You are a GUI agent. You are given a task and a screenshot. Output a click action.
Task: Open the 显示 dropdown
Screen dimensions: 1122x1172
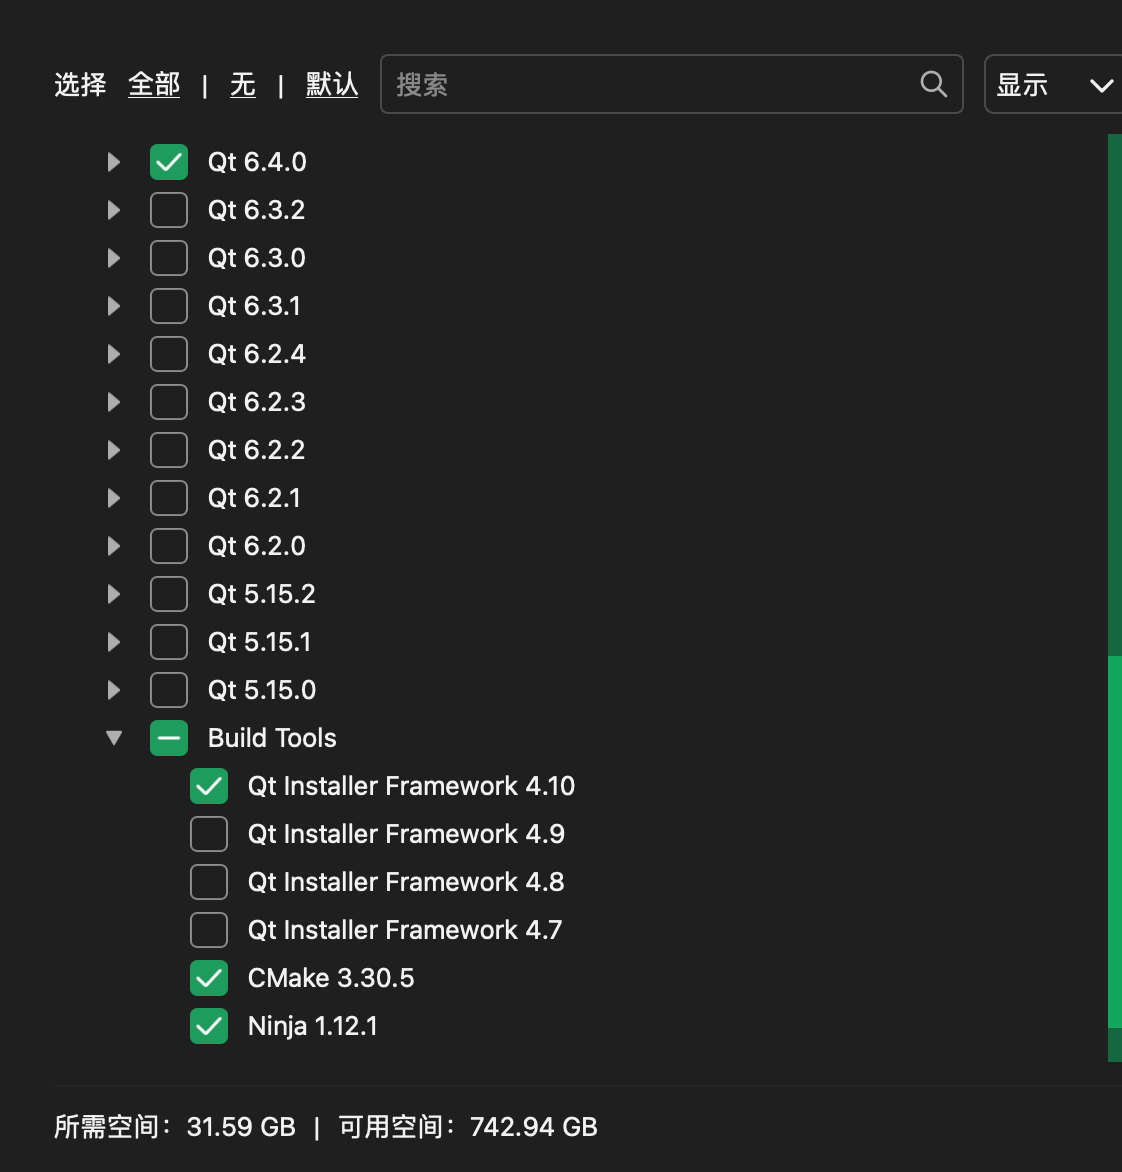pyautogui.click(x=1052, y=84)
